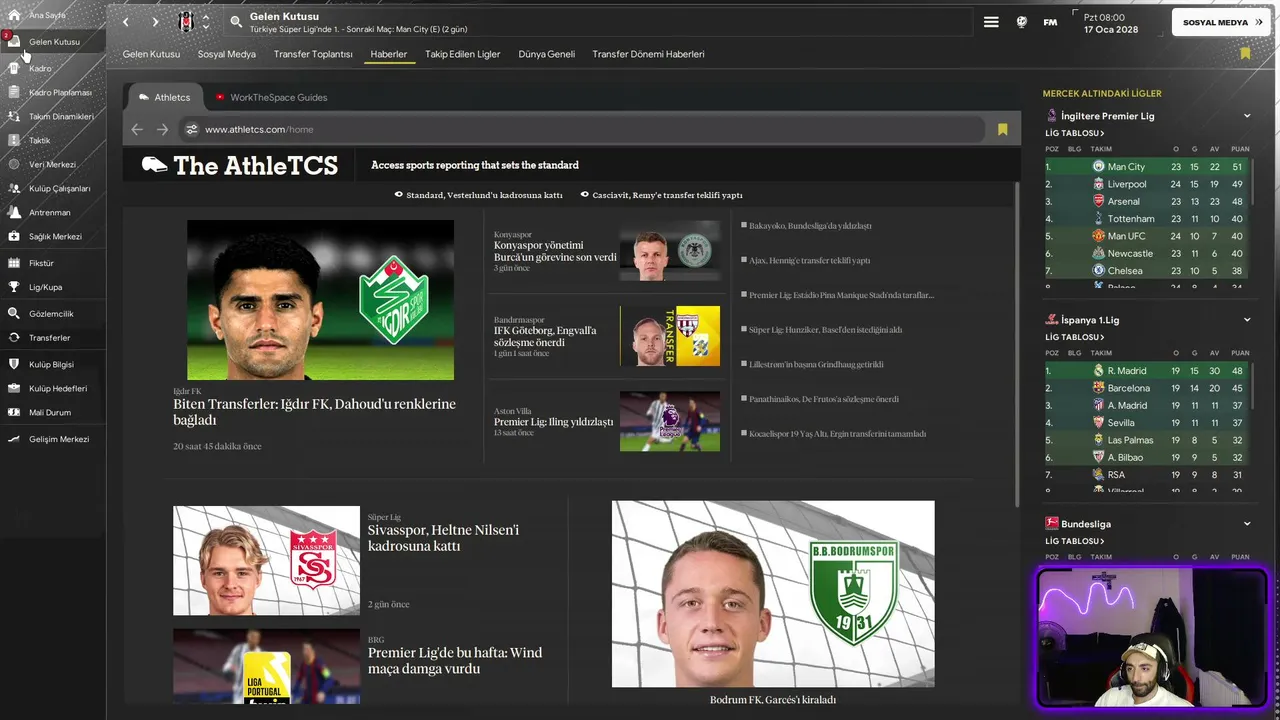
Task: Go back with top bar back arrow
Action: pyautogui.click(x=126, y=22)
